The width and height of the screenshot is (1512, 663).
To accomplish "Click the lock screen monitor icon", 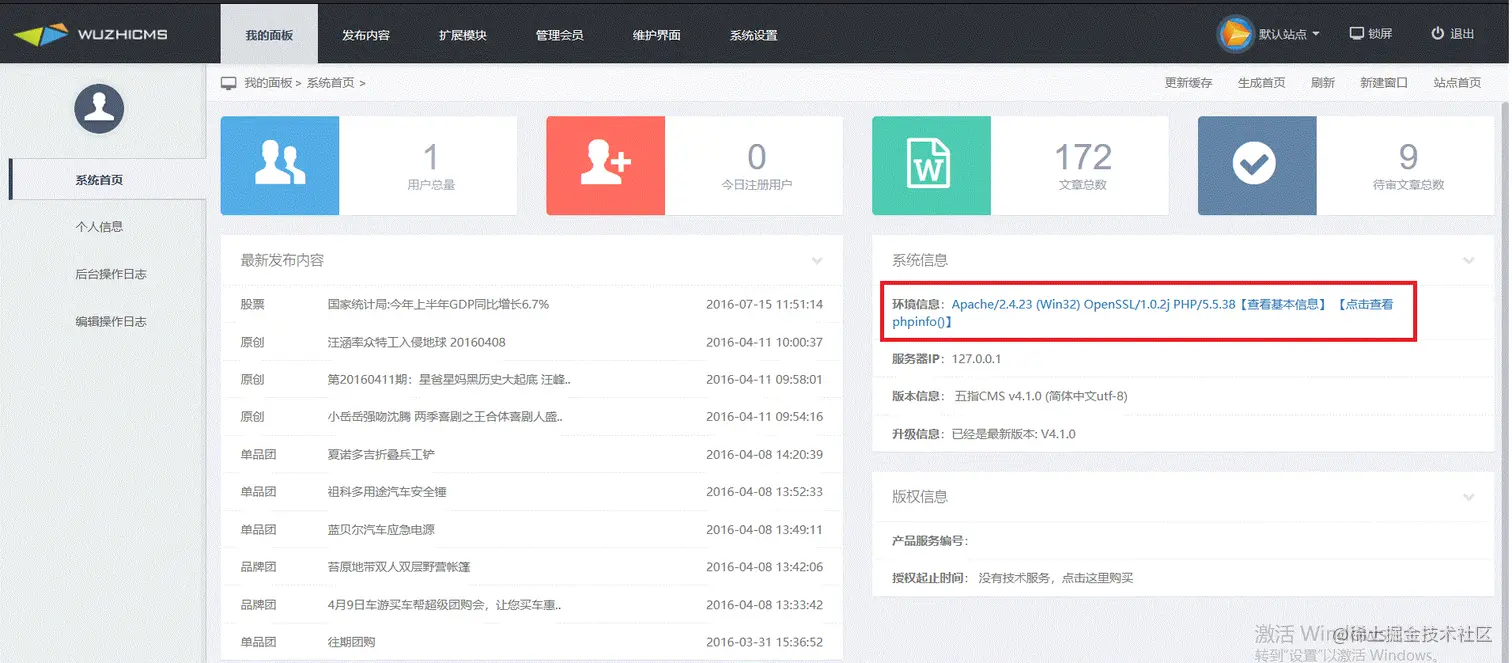I will pos(1357,33).
